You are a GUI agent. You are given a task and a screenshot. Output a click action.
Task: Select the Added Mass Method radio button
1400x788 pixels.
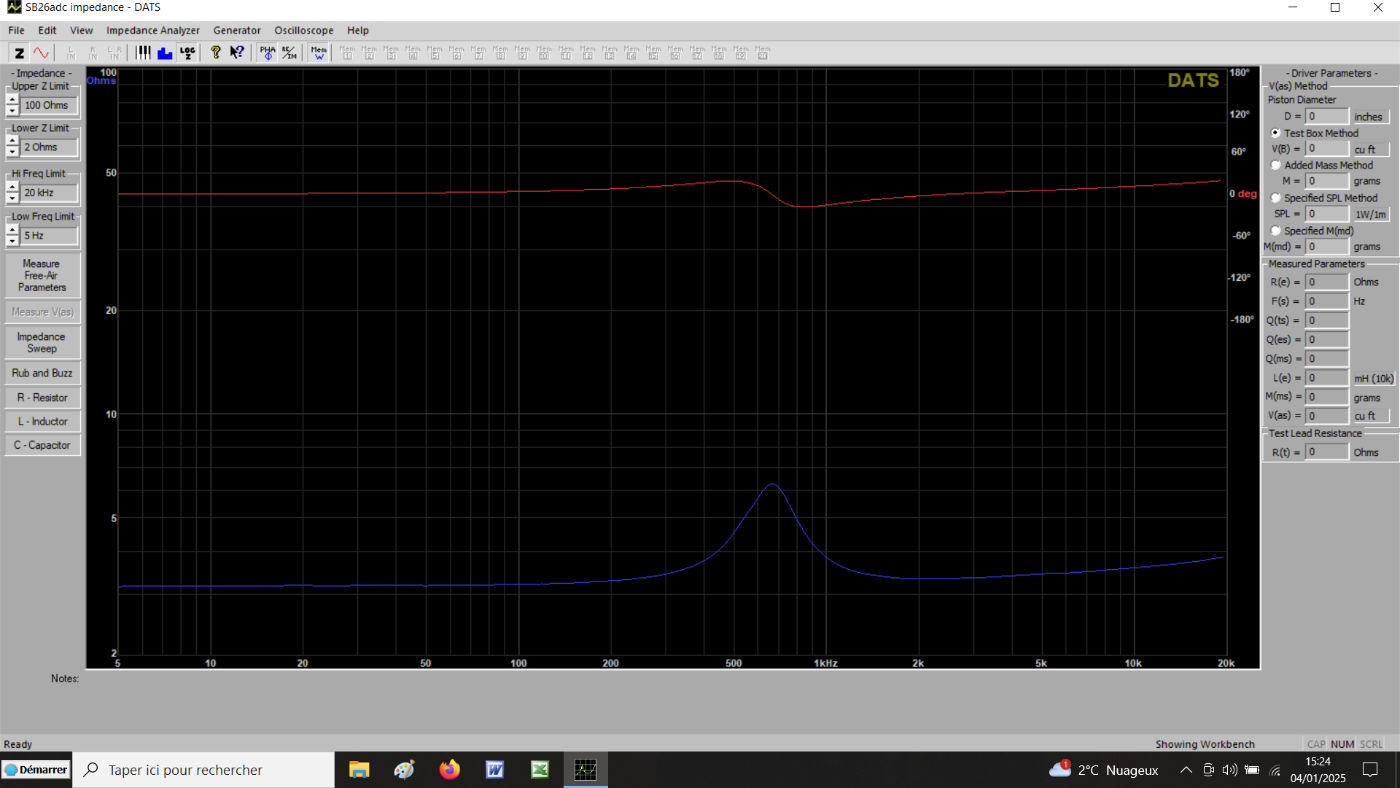[1276, 165]
